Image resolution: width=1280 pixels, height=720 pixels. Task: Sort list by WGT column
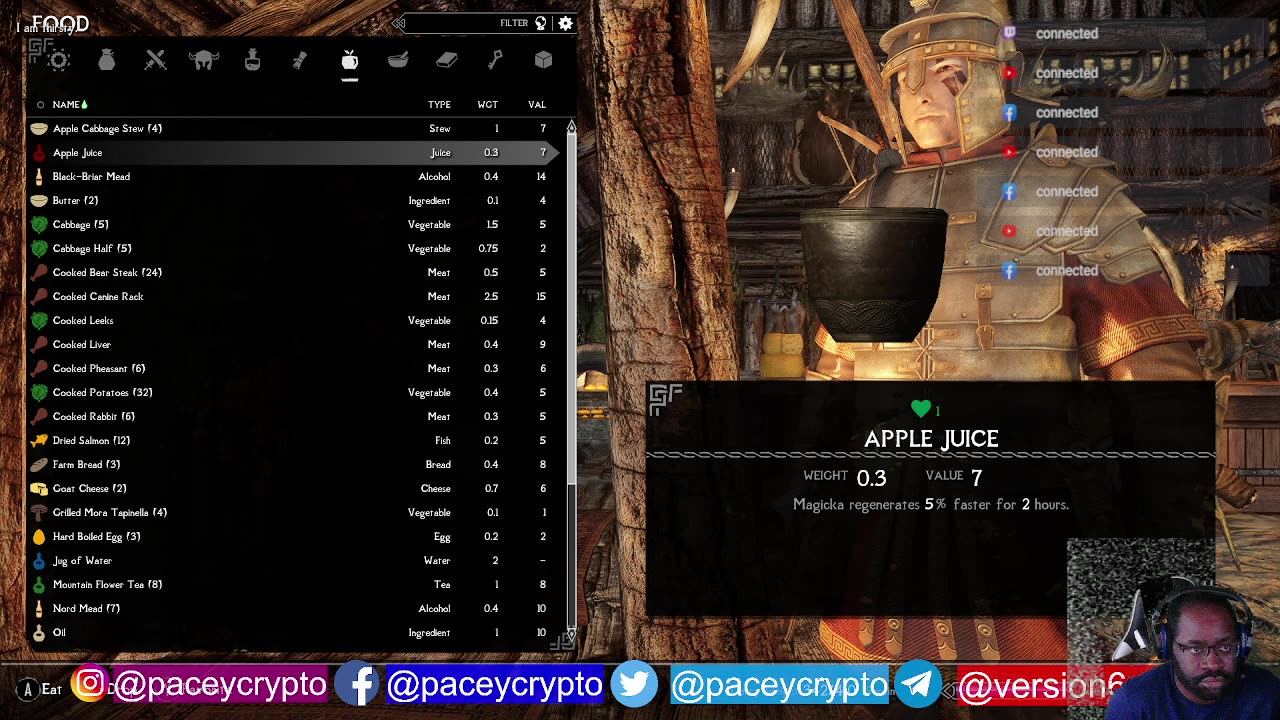point(487,104)
